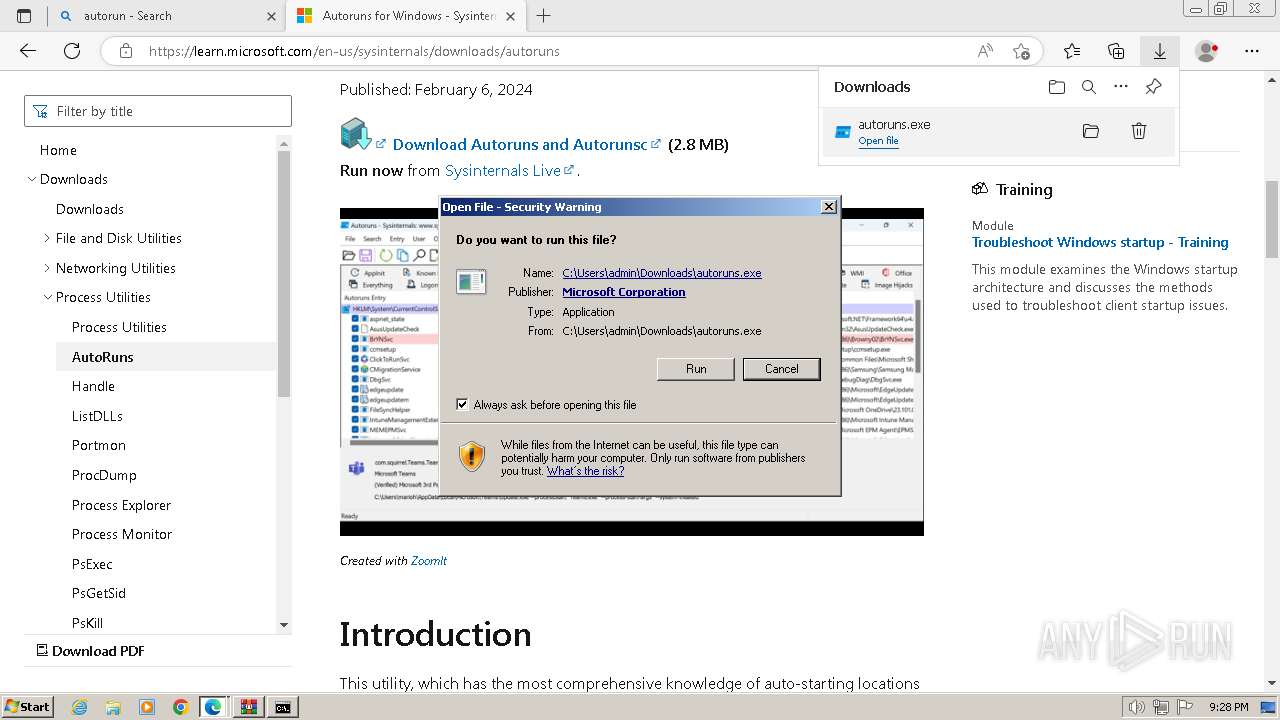The image size is (1280, 720).
Task: Open Read Aloud from the address bar
Action: click(x=985, y=51)
